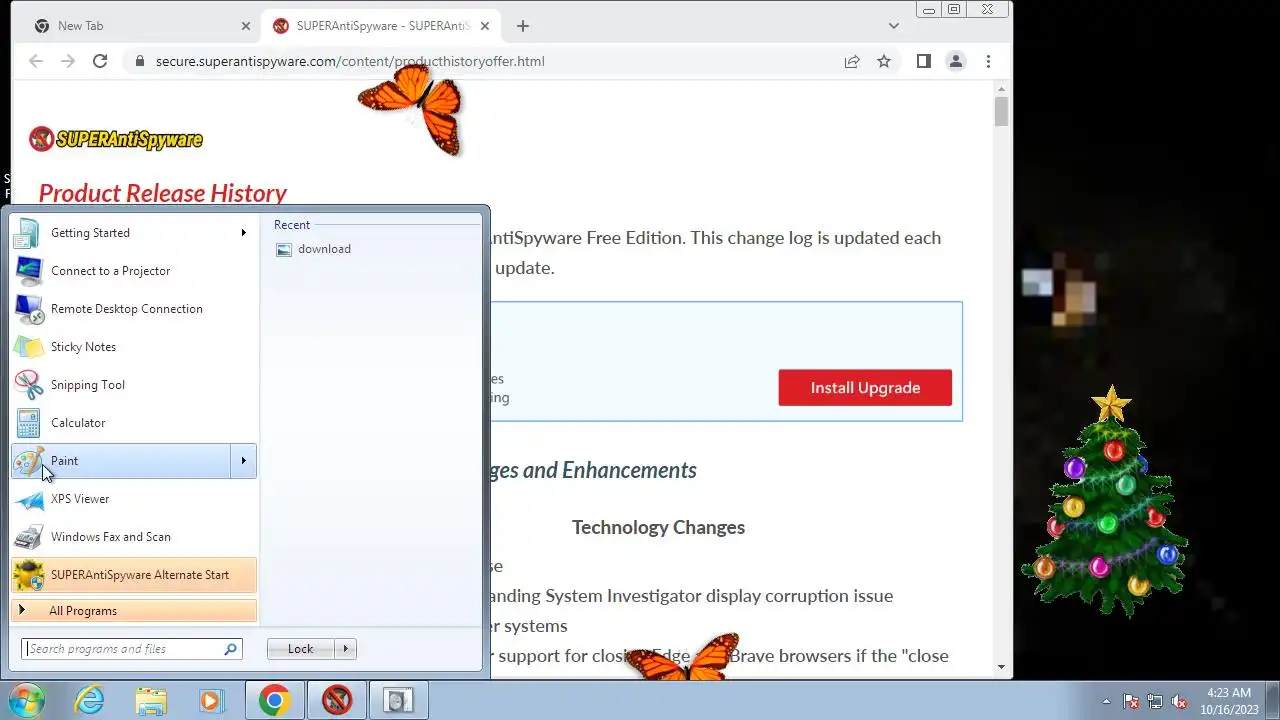Expand the Getting Started submenu arrow
The height and width of the screenshot is (720, 1280).
(x=243, y=233)
